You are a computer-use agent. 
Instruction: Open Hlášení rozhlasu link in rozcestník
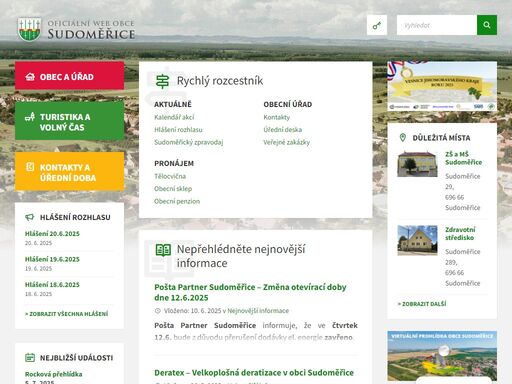tap(178, 130)
